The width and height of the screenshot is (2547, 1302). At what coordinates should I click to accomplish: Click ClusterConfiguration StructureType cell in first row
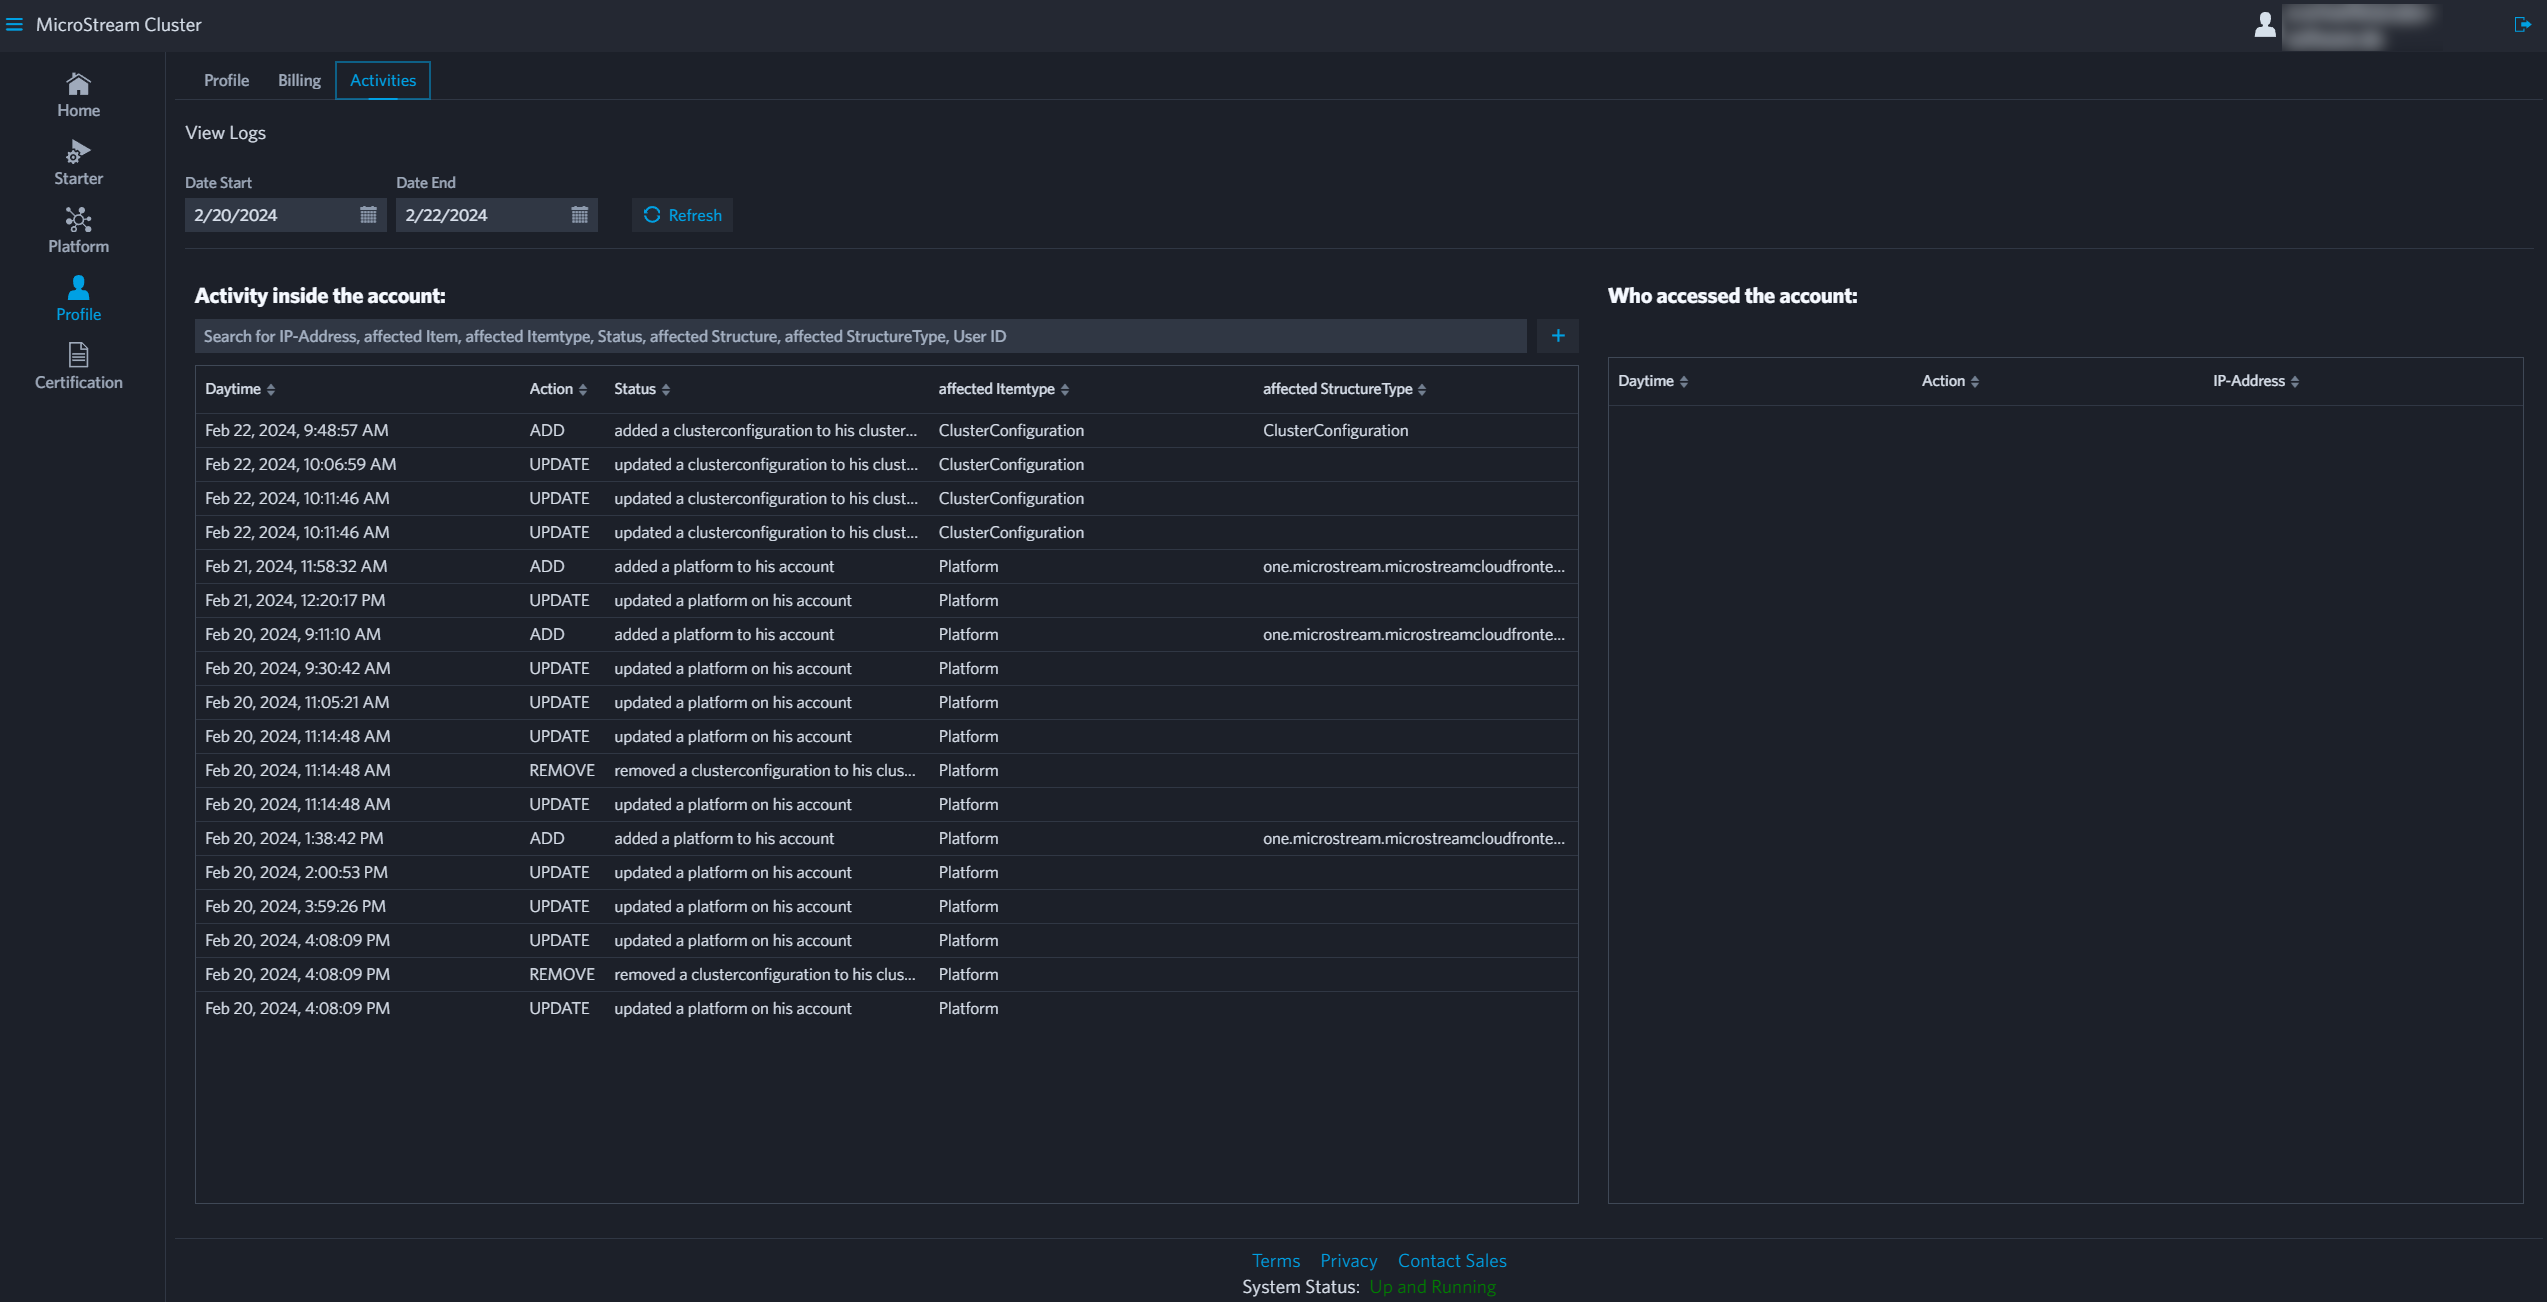1335,430
